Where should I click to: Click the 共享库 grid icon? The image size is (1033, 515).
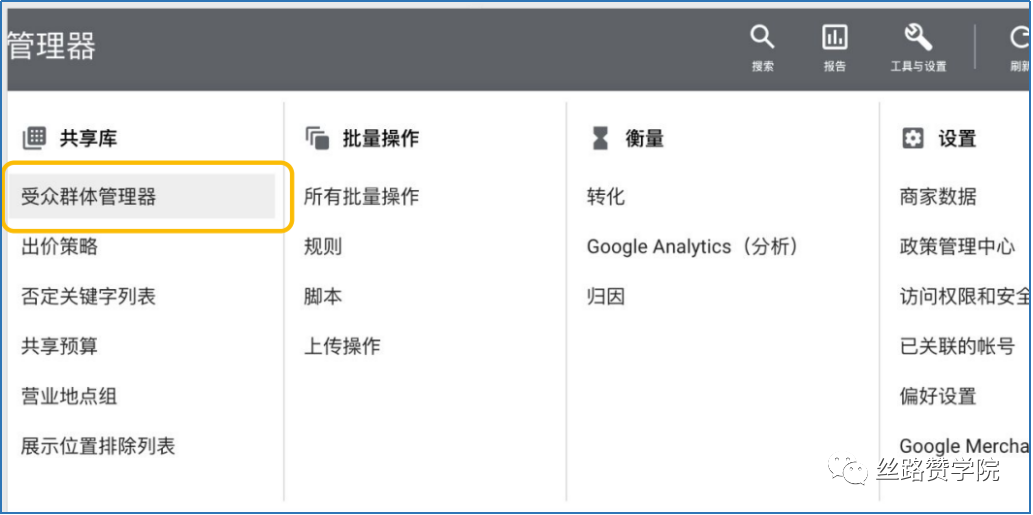[34, 138]
